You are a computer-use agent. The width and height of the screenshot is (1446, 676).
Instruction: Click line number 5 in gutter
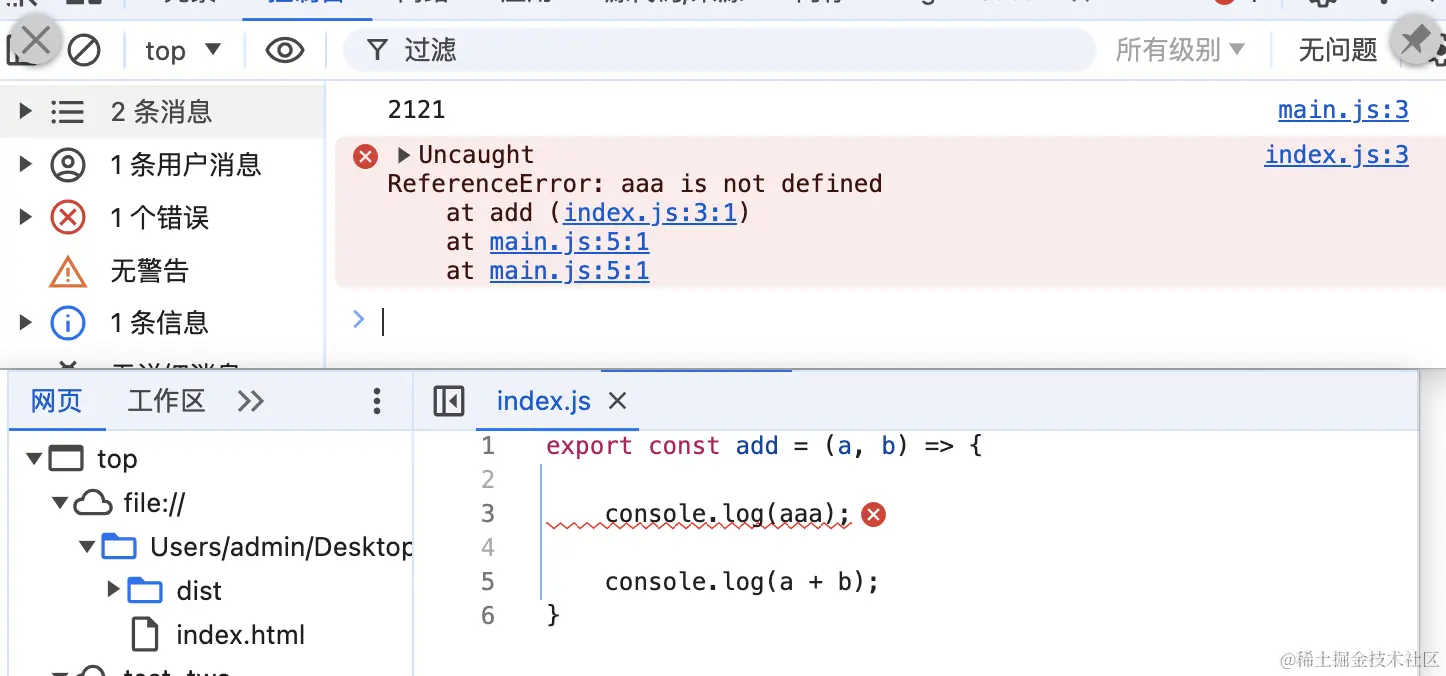487,581
